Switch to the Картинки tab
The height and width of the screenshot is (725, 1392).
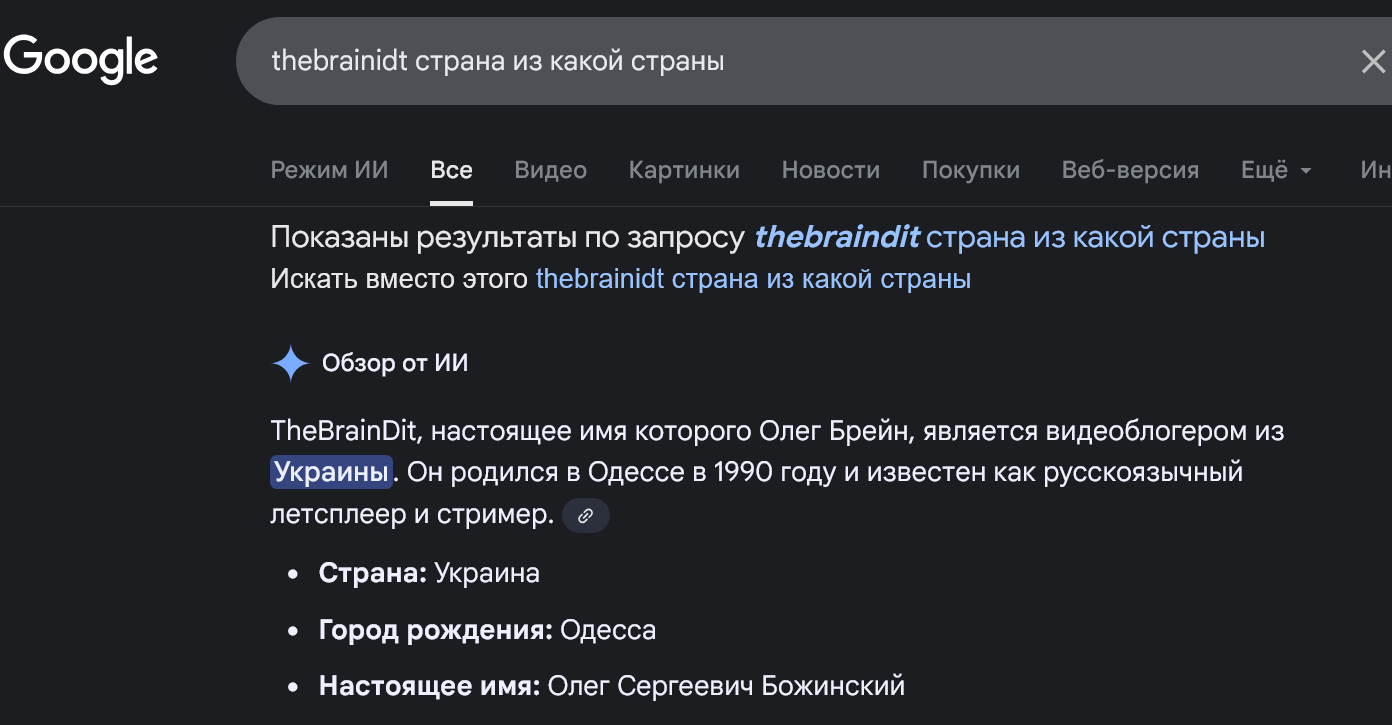tap(684, 170)
